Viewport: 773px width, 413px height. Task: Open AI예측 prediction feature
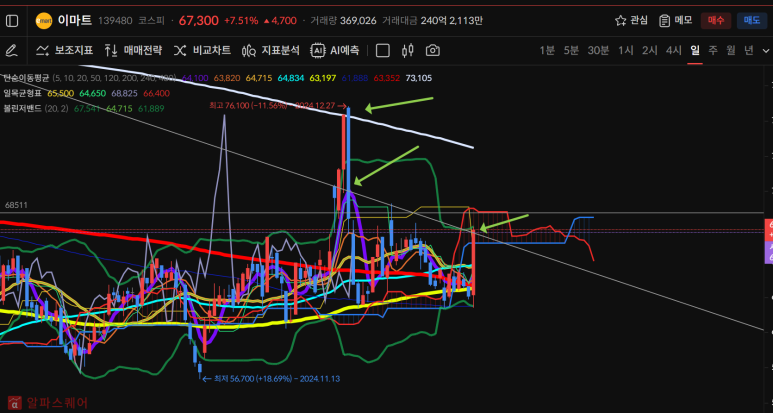(x=335, y=50)
